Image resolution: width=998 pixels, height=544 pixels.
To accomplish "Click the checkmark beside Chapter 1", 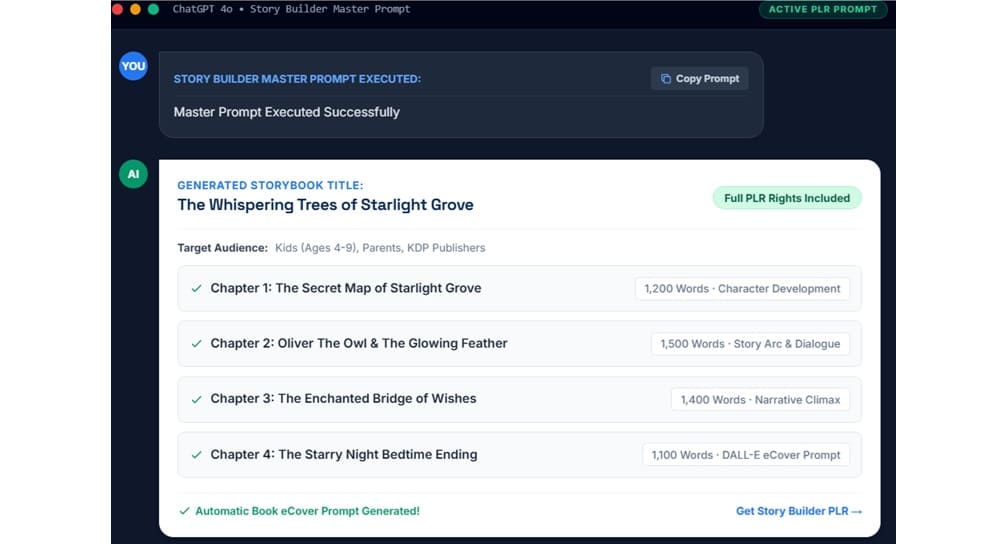I will coord(197,288).
